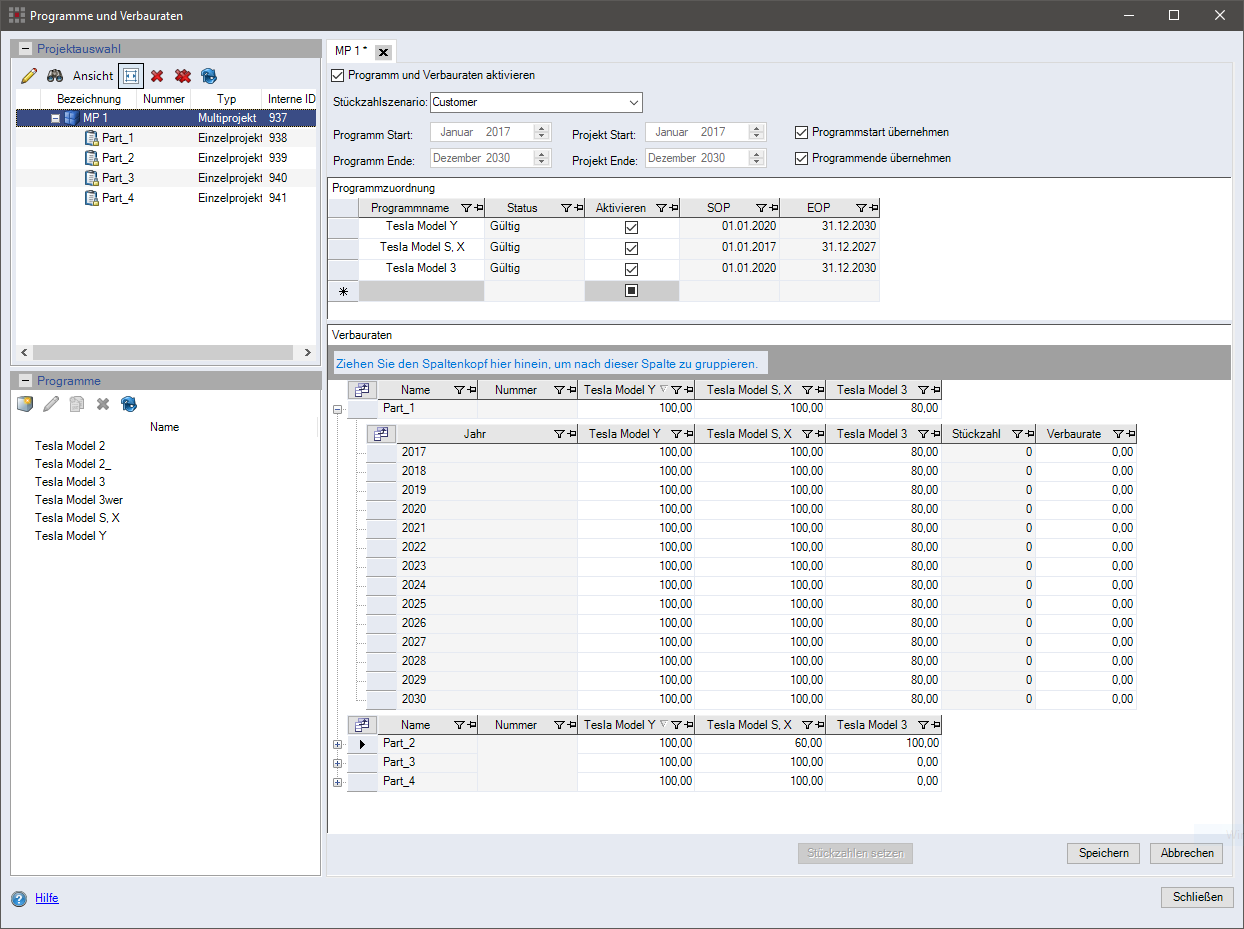Collapse the Programme panel

25,381
